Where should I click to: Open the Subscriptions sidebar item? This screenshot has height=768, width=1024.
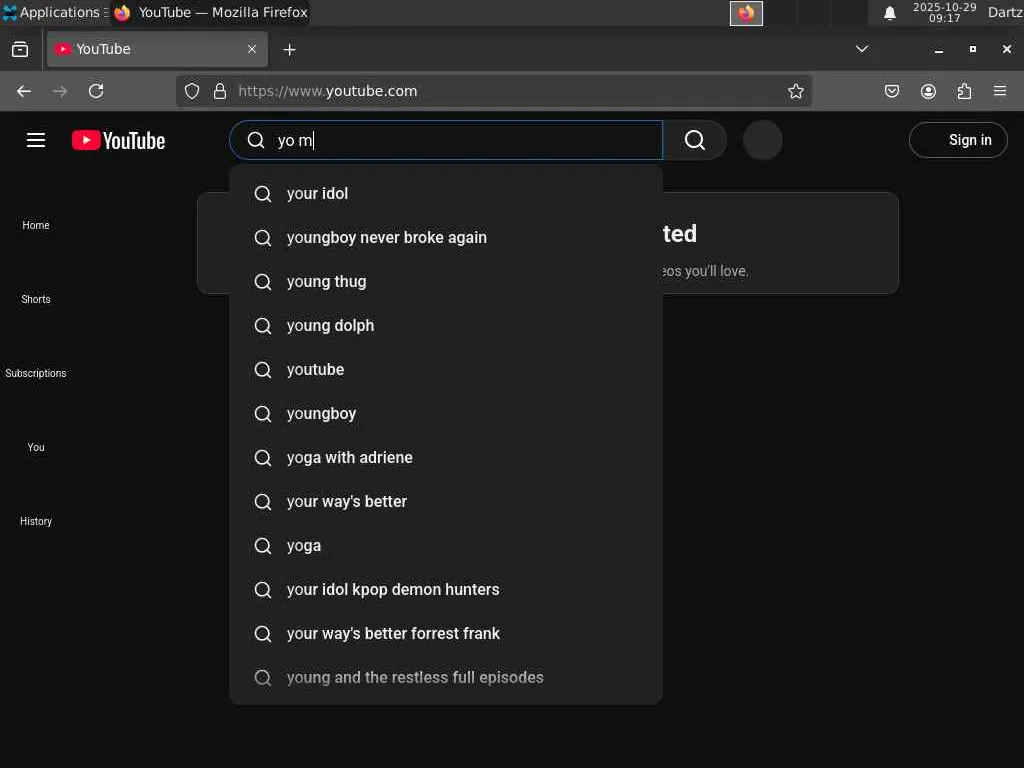pyautogui.click(x=36, y=373)
